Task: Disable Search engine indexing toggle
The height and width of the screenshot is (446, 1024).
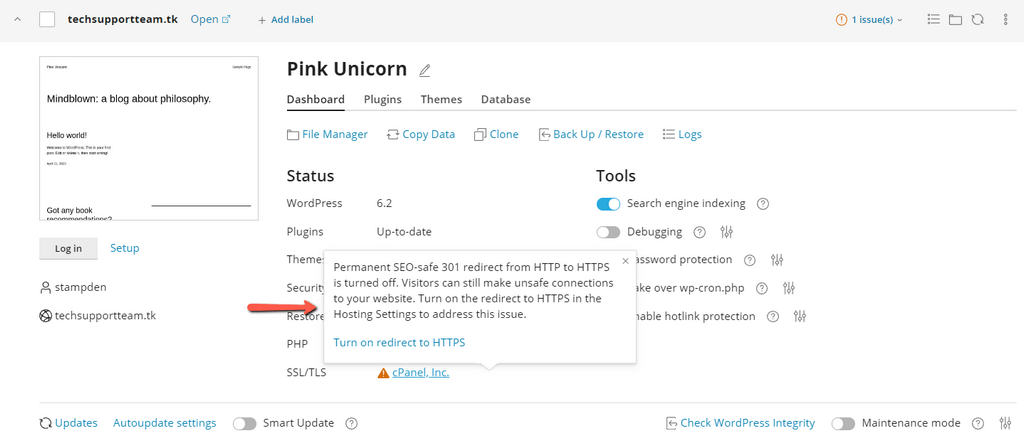Action: (608, 204)
